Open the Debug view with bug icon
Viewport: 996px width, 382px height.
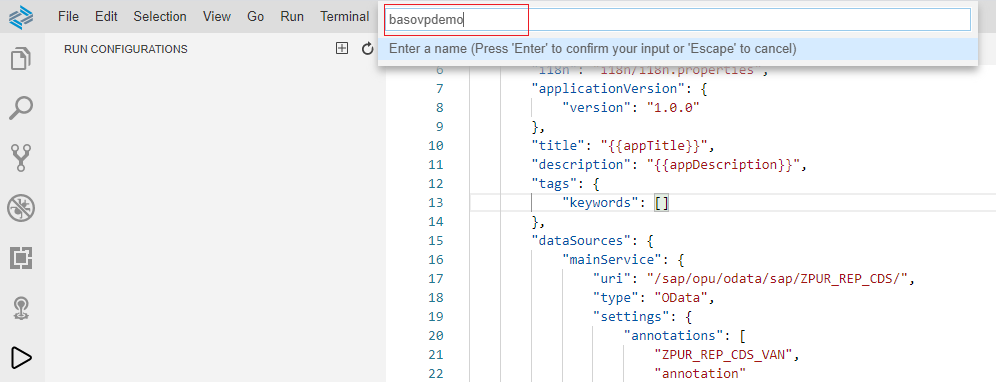[21, 208]
